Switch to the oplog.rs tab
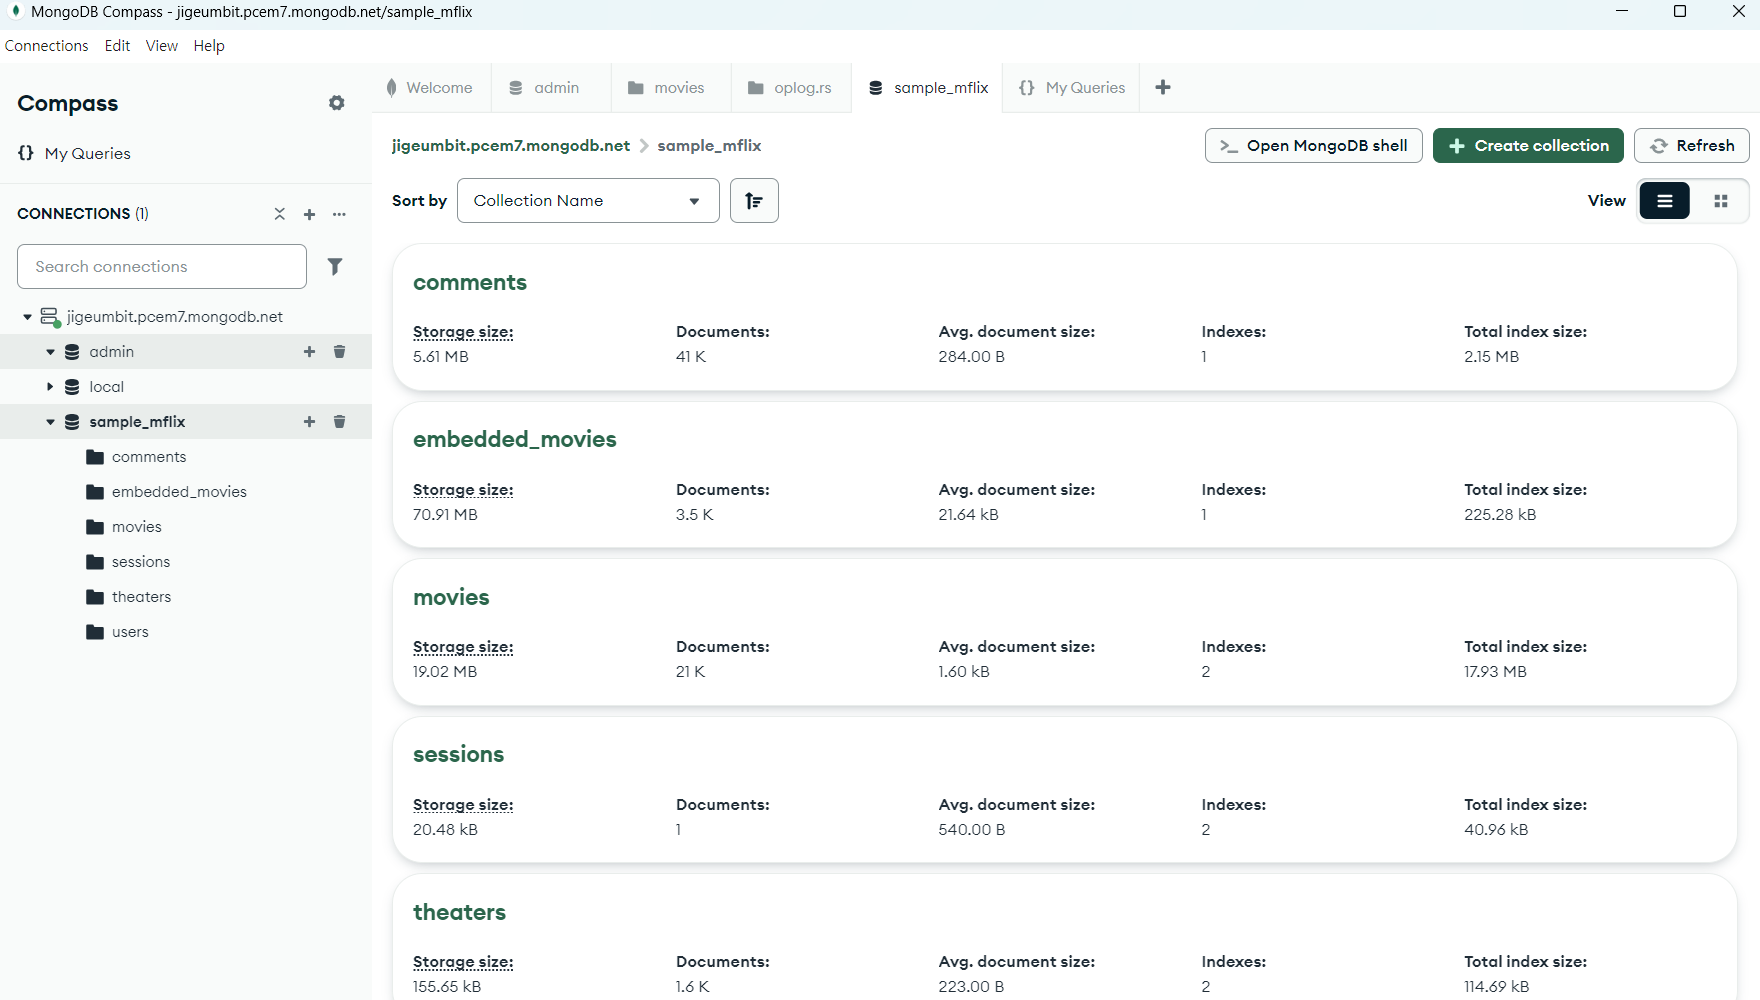 tap(790, 88)
